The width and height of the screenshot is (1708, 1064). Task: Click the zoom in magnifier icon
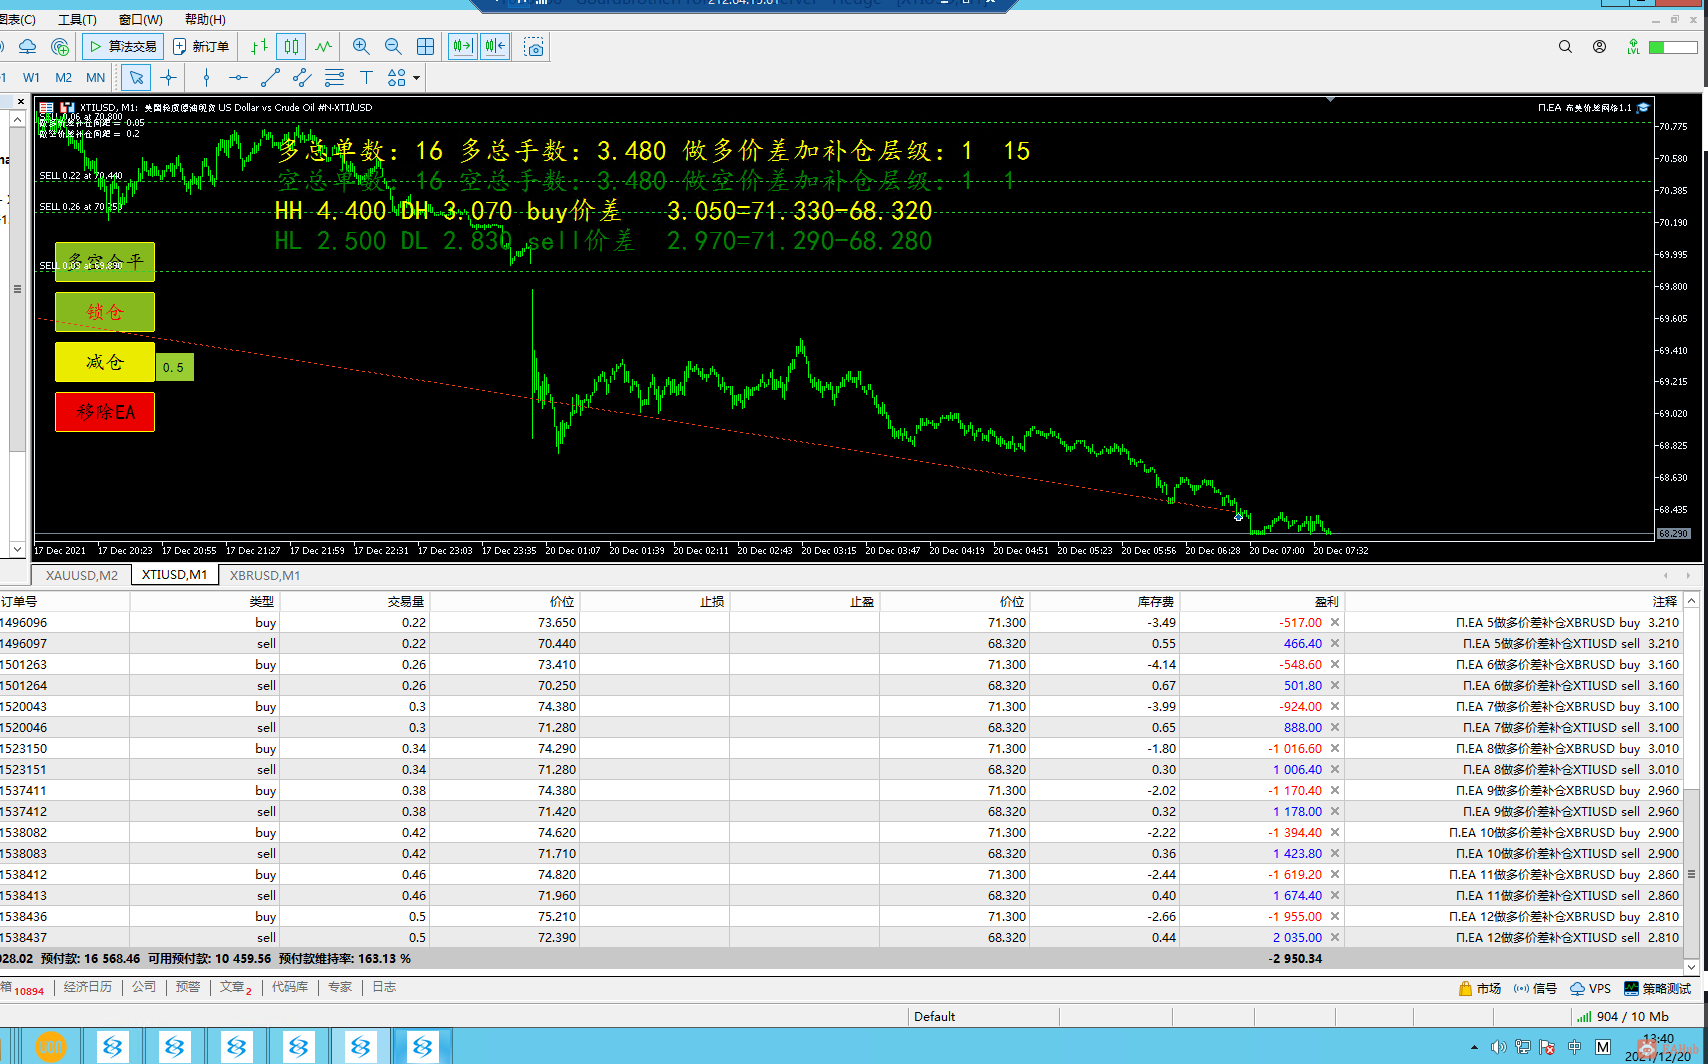tap(361, 47)
